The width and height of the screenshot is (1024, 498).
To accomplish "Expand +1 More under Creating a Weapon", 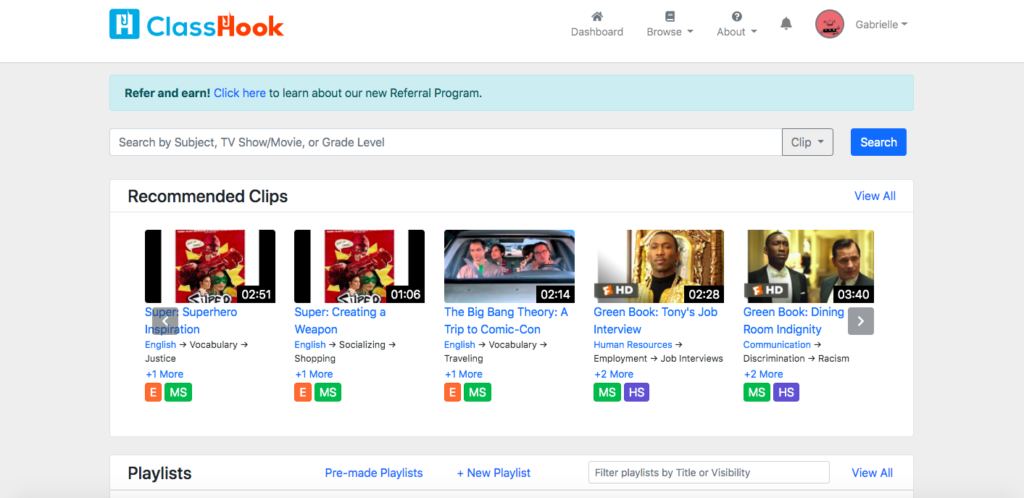I will pos(314,374).
